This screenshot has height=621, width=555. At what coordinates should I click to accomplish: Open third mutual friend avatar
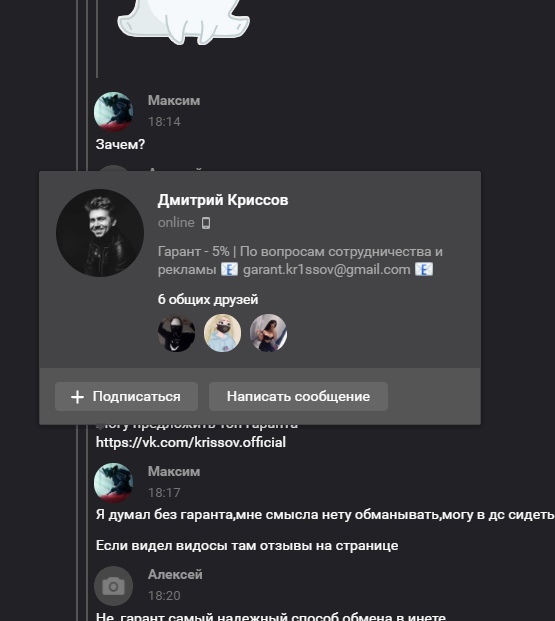[x=268, y=333]
